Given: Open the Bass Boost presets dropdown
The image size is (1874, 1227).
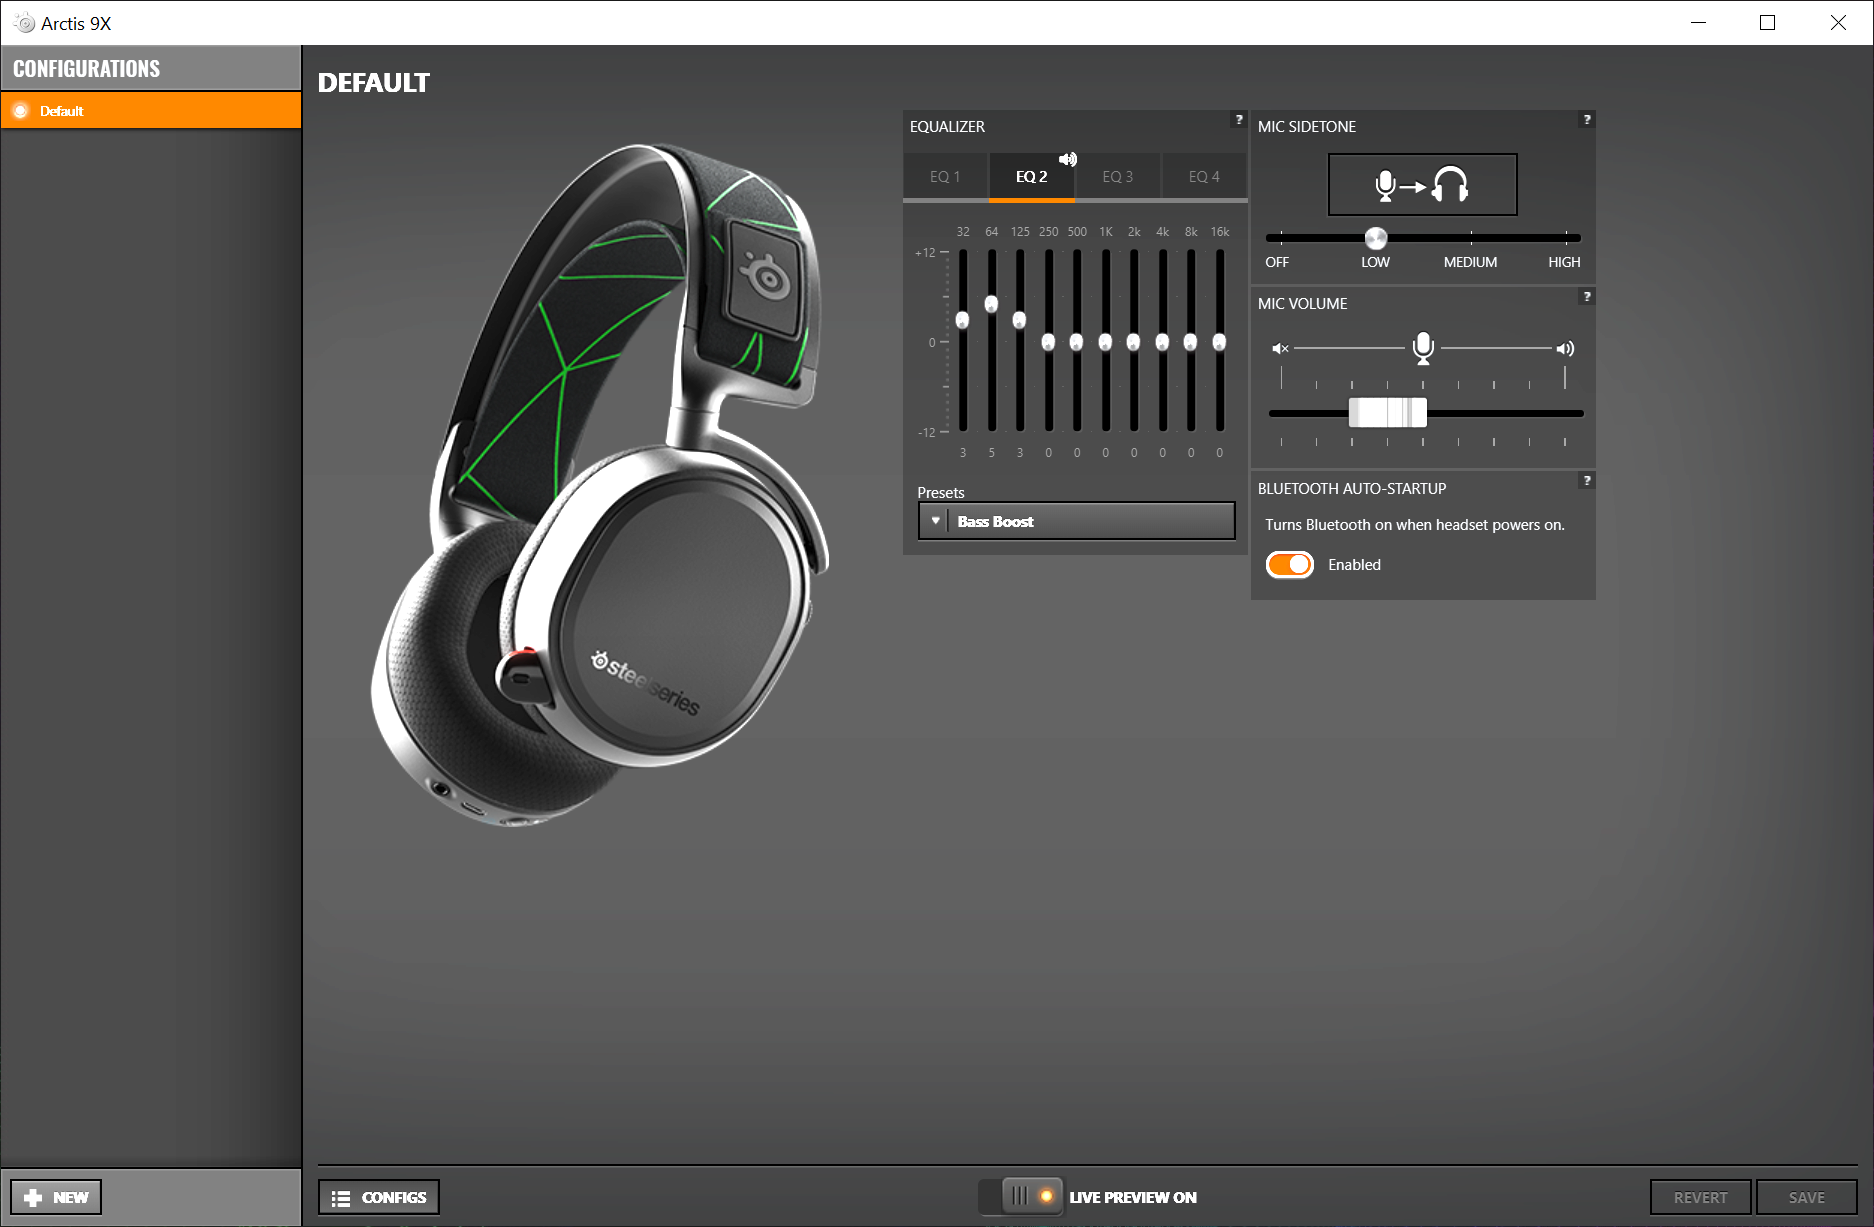Looking at the screenshot, I should [1076, 521].
